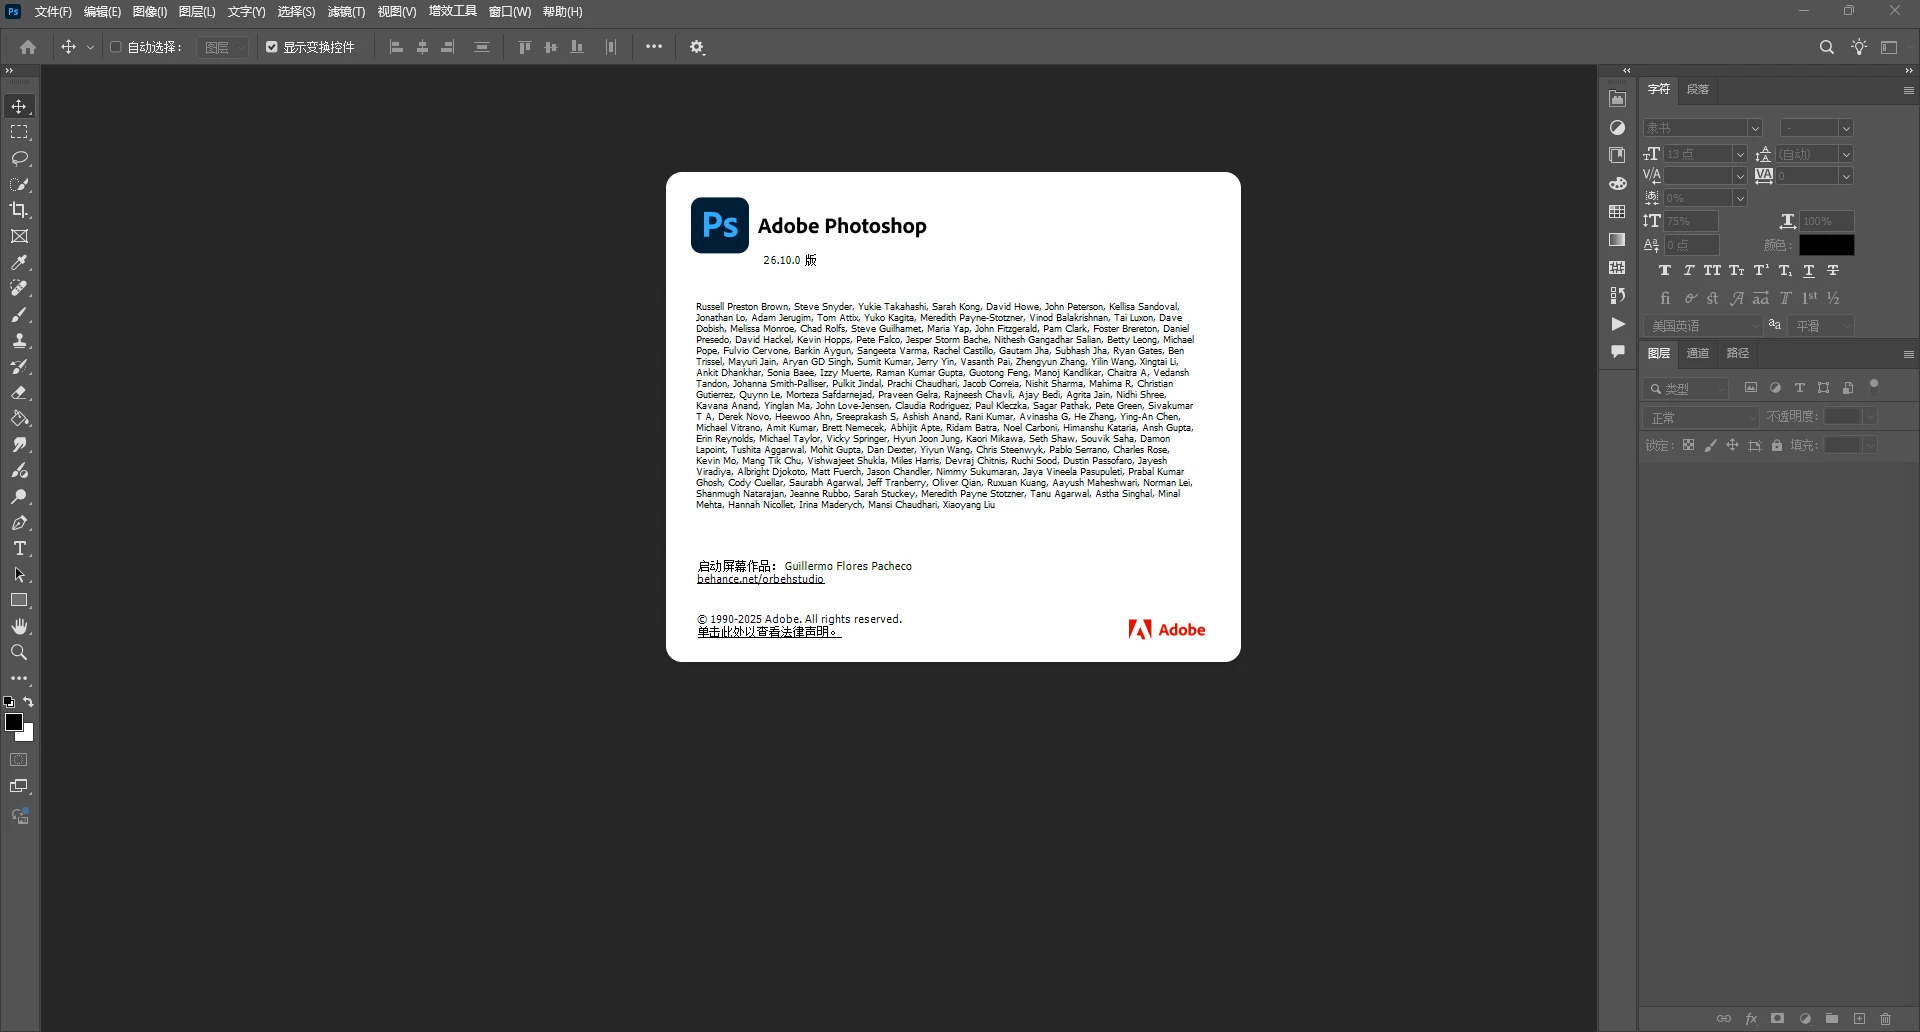Image resolution: width=1920 pixels, height=1032 pixels.
Task: Open the language dropdown 美国英语
Action: click(x=1702, y=326)
